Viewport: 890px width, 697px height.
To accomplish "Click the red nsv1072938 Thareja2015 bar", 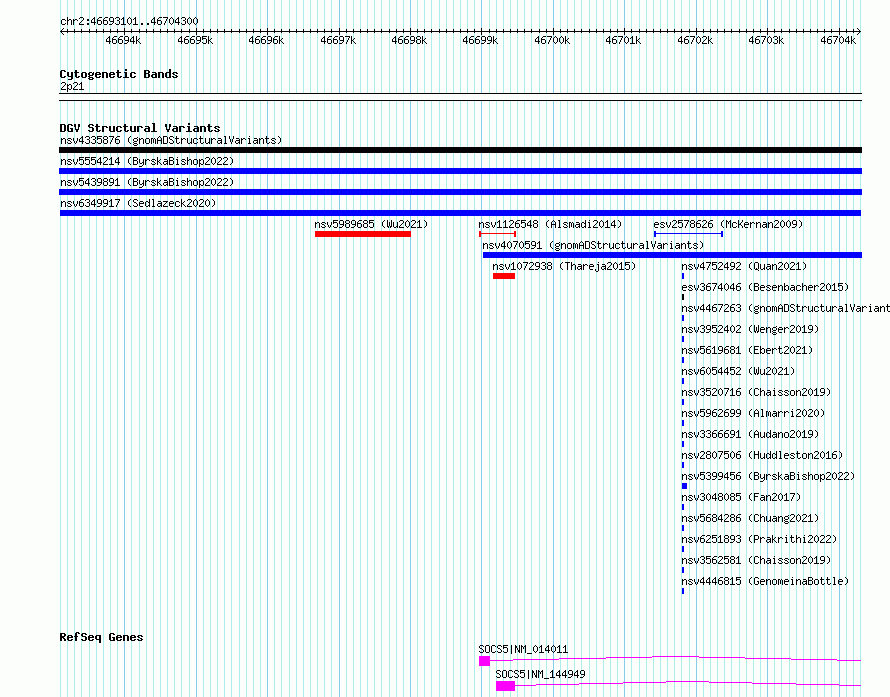I will [504, 276].
